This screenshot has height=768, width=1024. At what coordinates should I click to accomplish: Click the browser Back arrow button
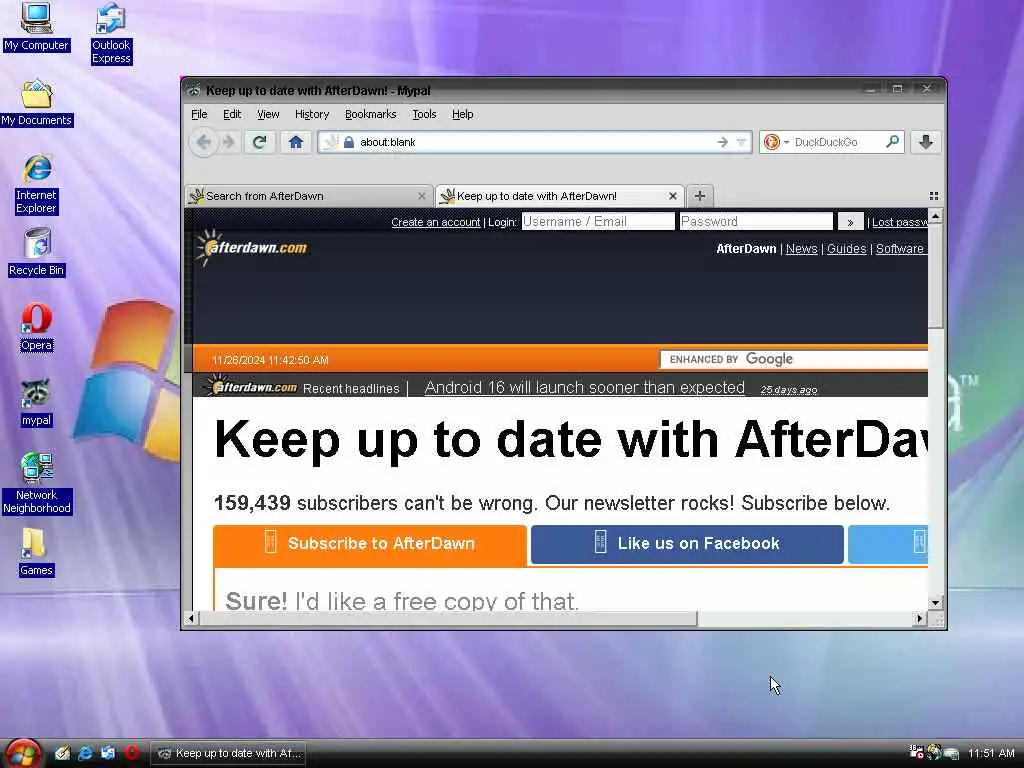[204, 142]
